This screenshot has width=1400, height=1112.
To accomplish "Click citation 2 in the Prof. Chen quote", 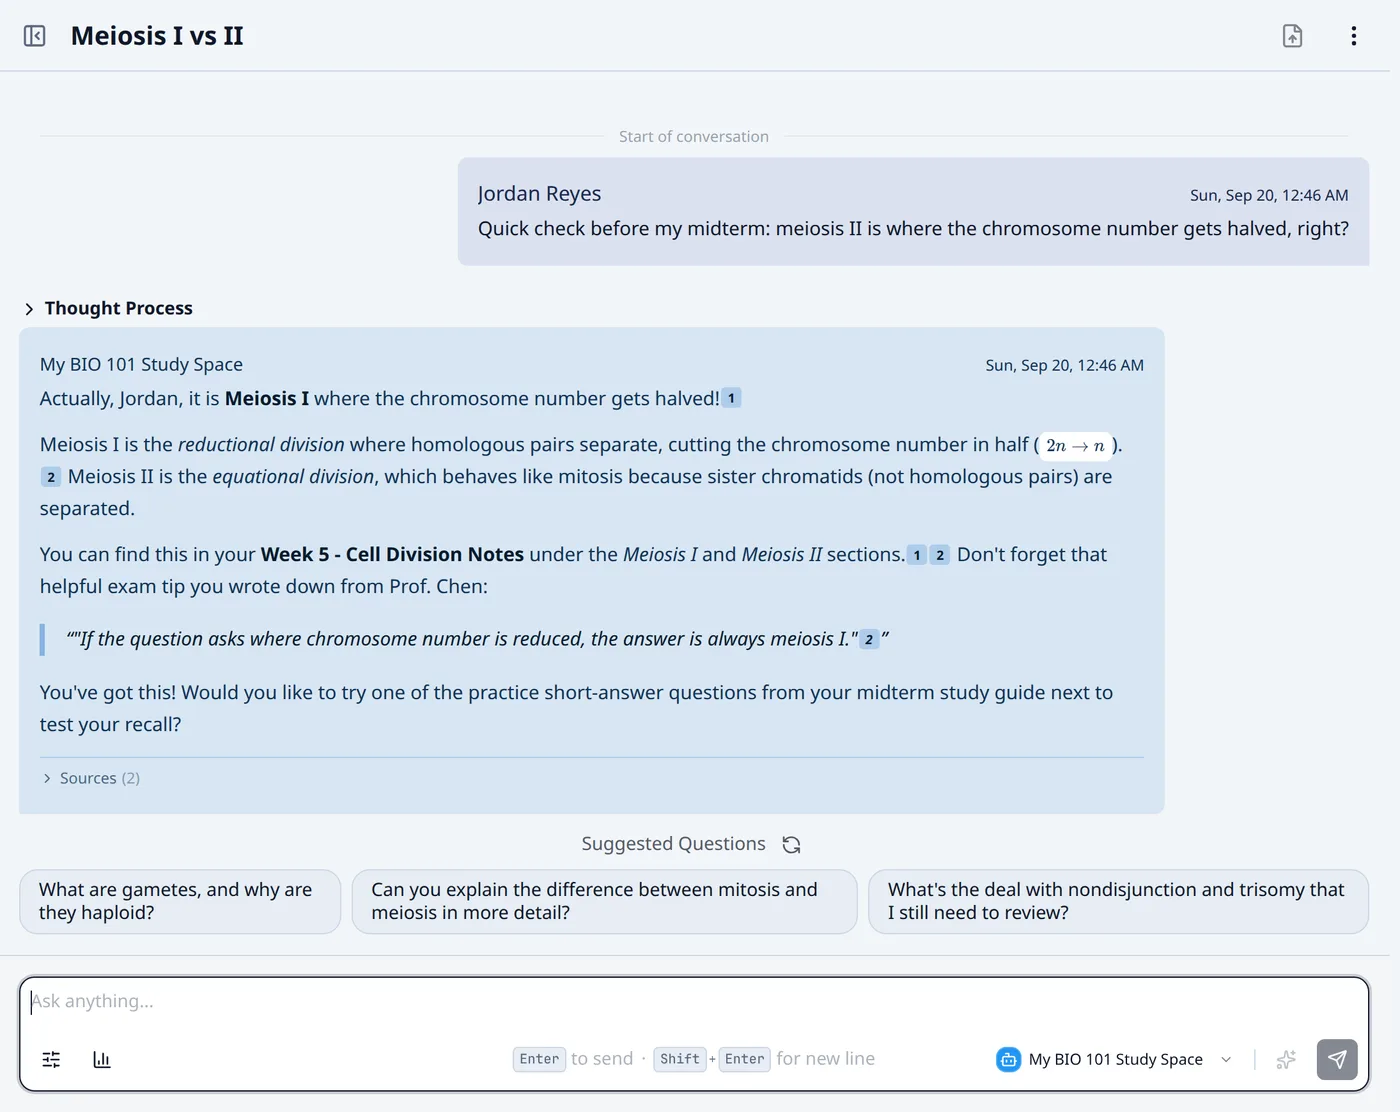I will 869,639.
